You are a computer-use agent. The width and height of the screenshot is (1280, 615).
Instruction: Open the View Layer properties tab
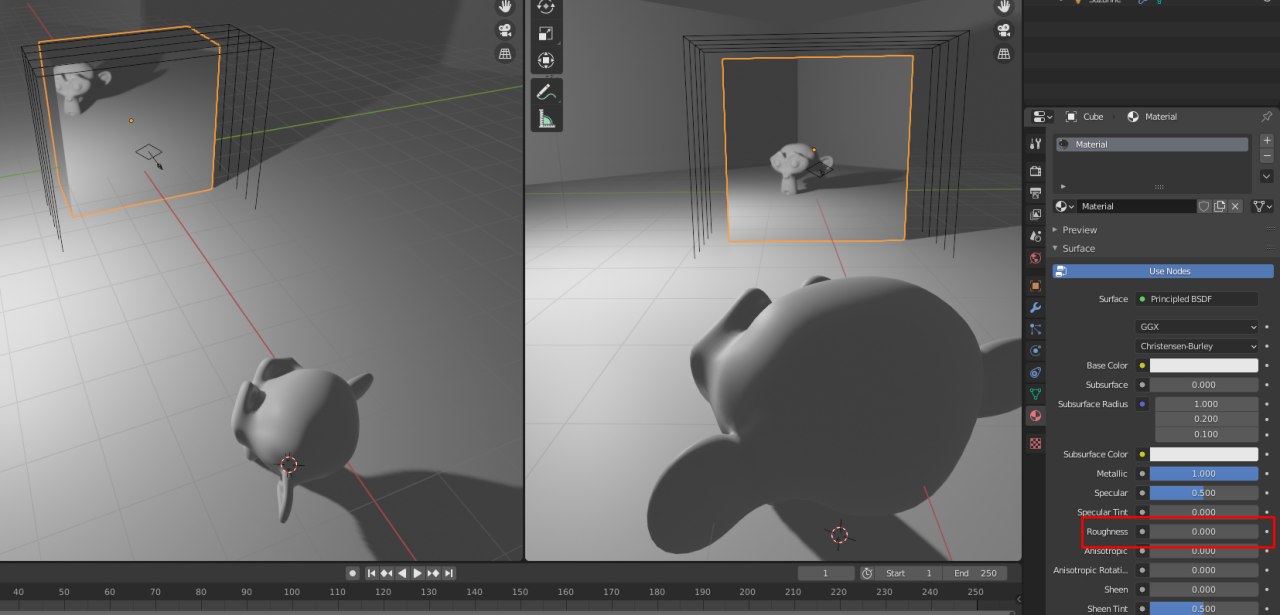click(1035, 214)
